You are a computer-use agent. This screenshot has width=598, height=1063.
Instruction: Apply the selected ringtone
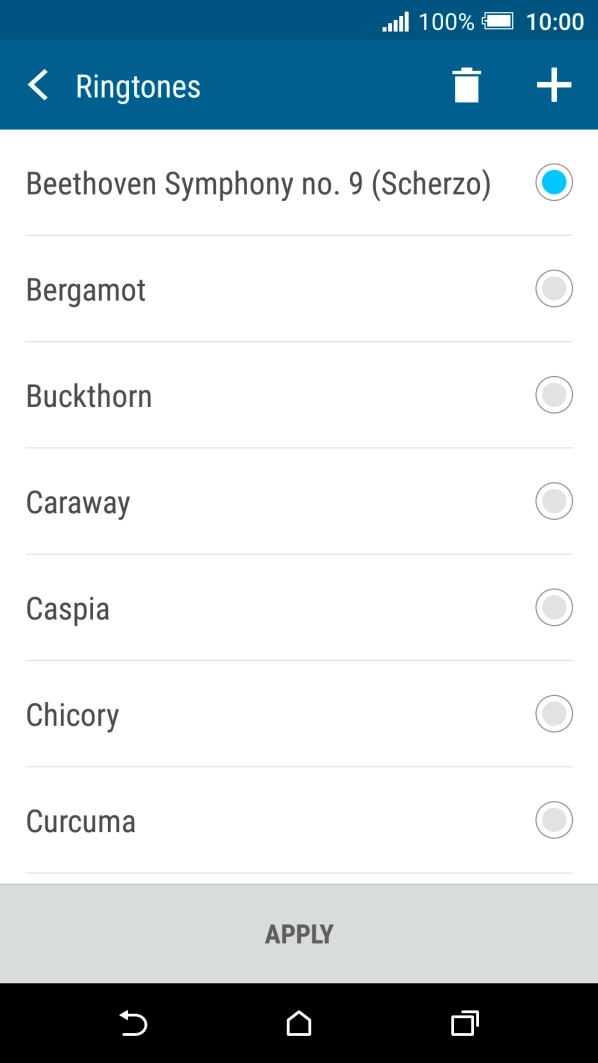(299, 934)
